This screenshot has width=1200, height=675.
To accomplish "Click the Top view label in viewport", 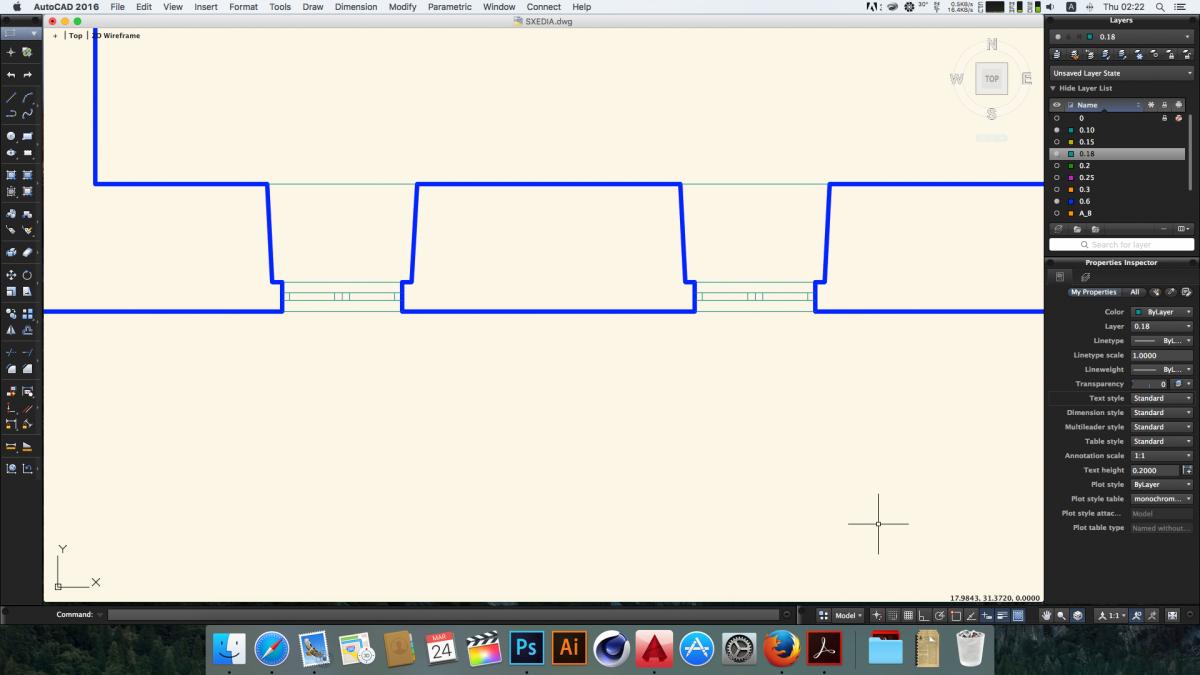I will [76, 35].
